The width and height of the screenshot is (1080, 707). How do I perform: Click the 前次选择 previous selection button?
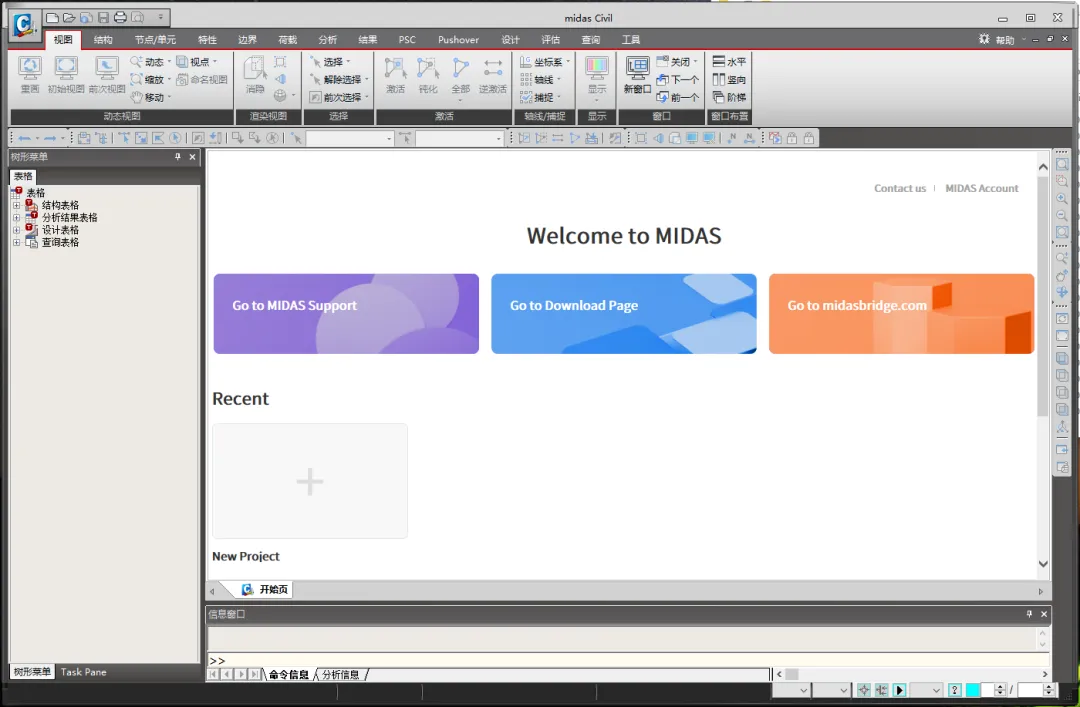pos(339,97)
